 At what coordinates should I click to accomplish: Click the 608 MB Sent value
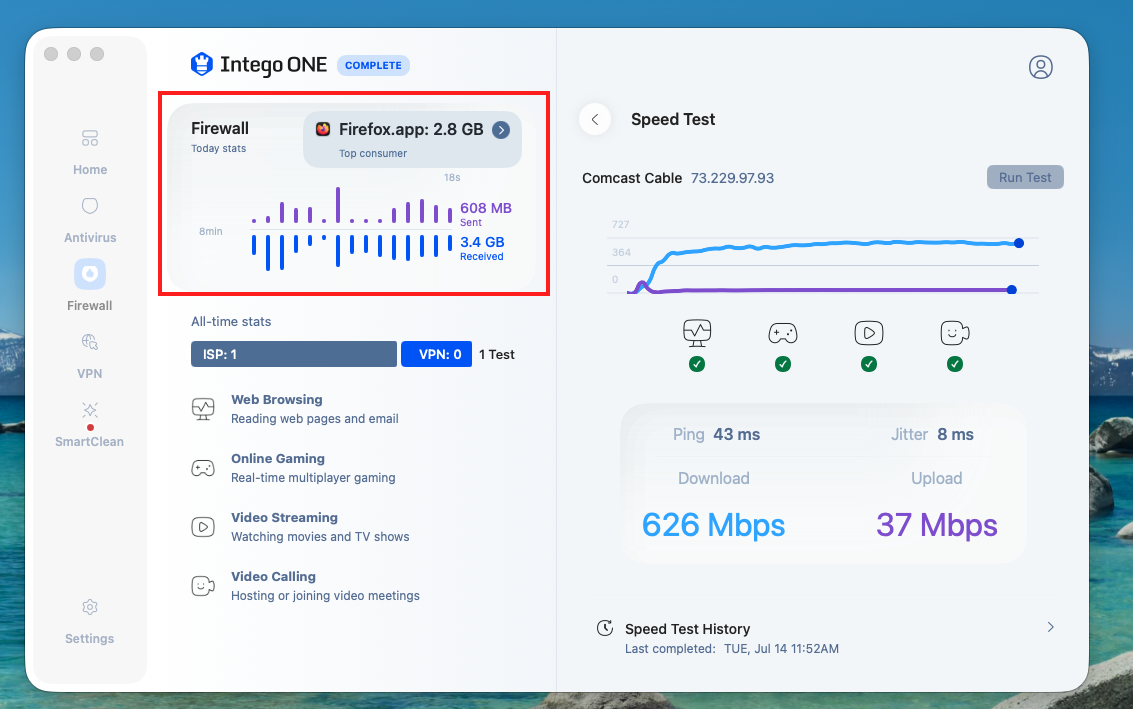[x=486, y=212]
